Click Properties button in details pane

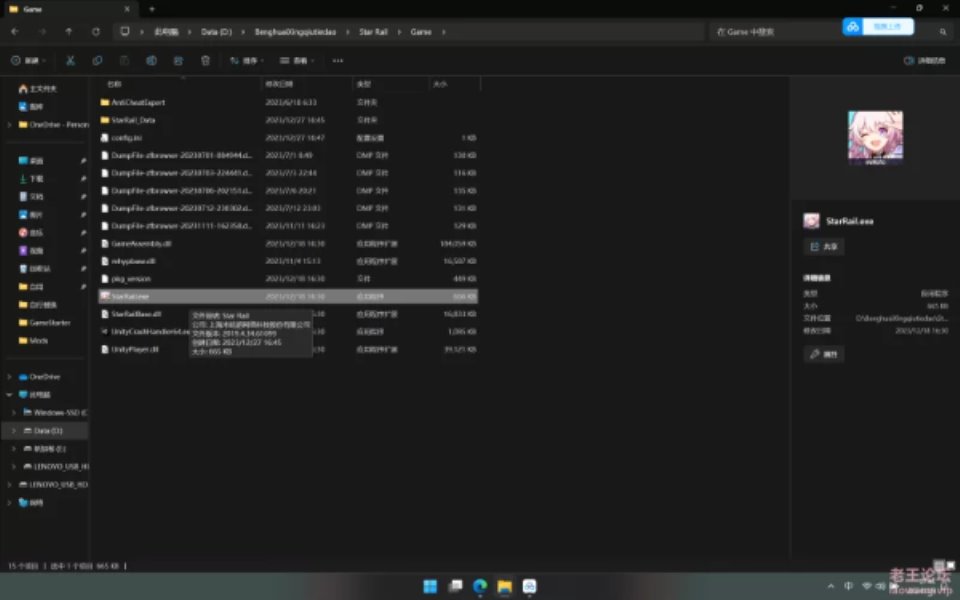point(824,354)
